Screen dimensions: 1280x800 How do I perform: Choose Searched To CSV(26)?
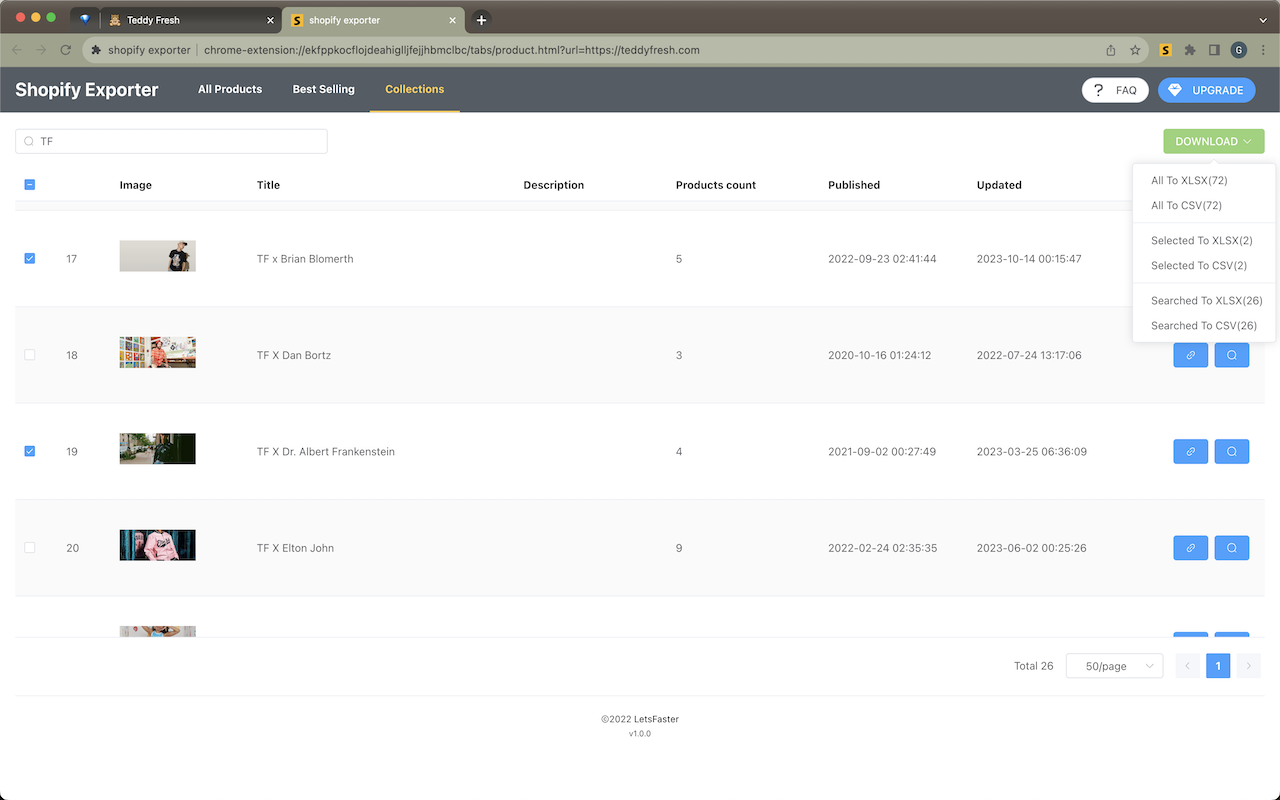point(1204,326)
